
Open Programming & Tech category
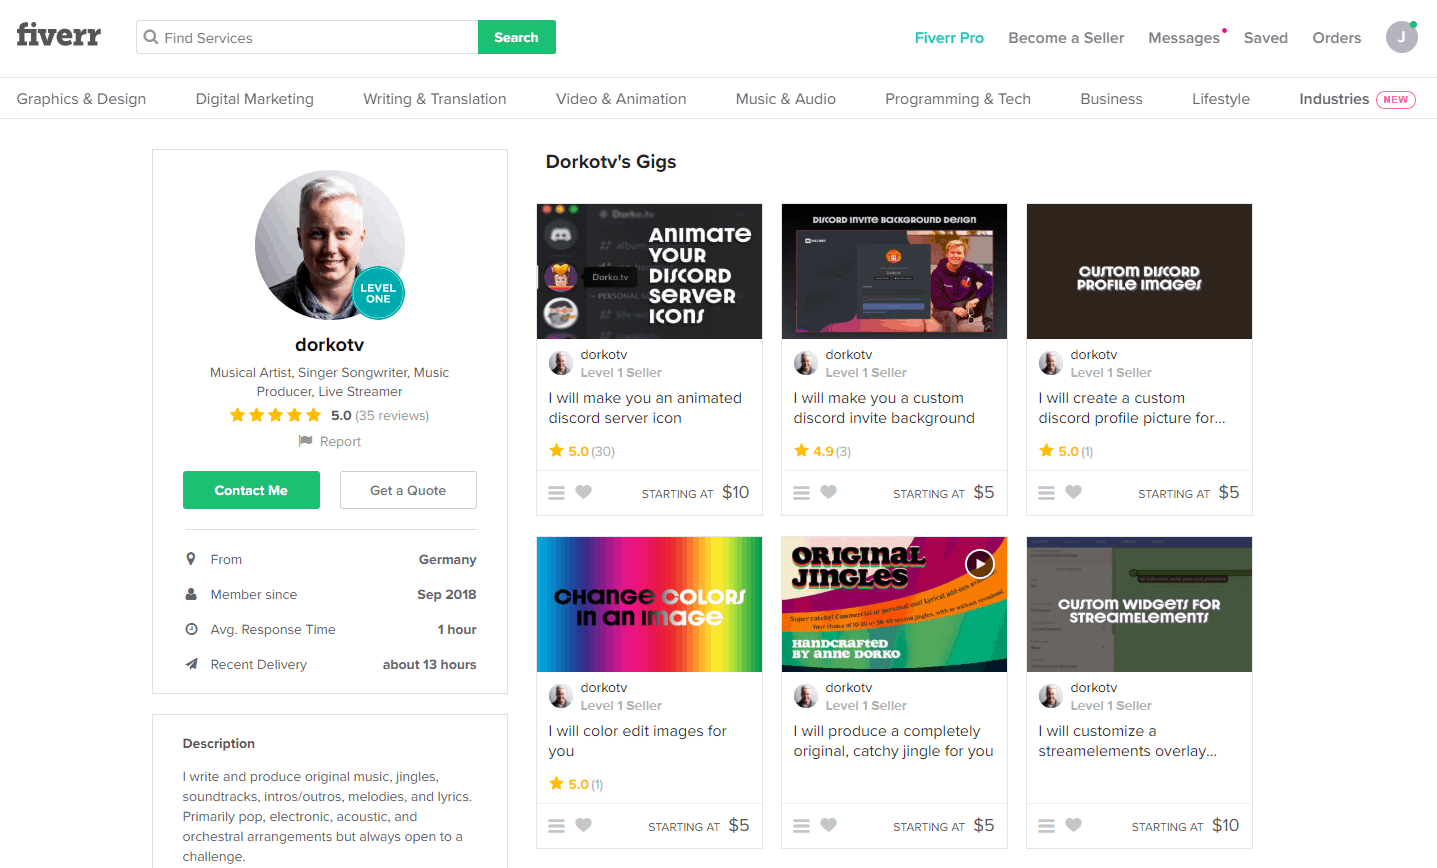957,99
